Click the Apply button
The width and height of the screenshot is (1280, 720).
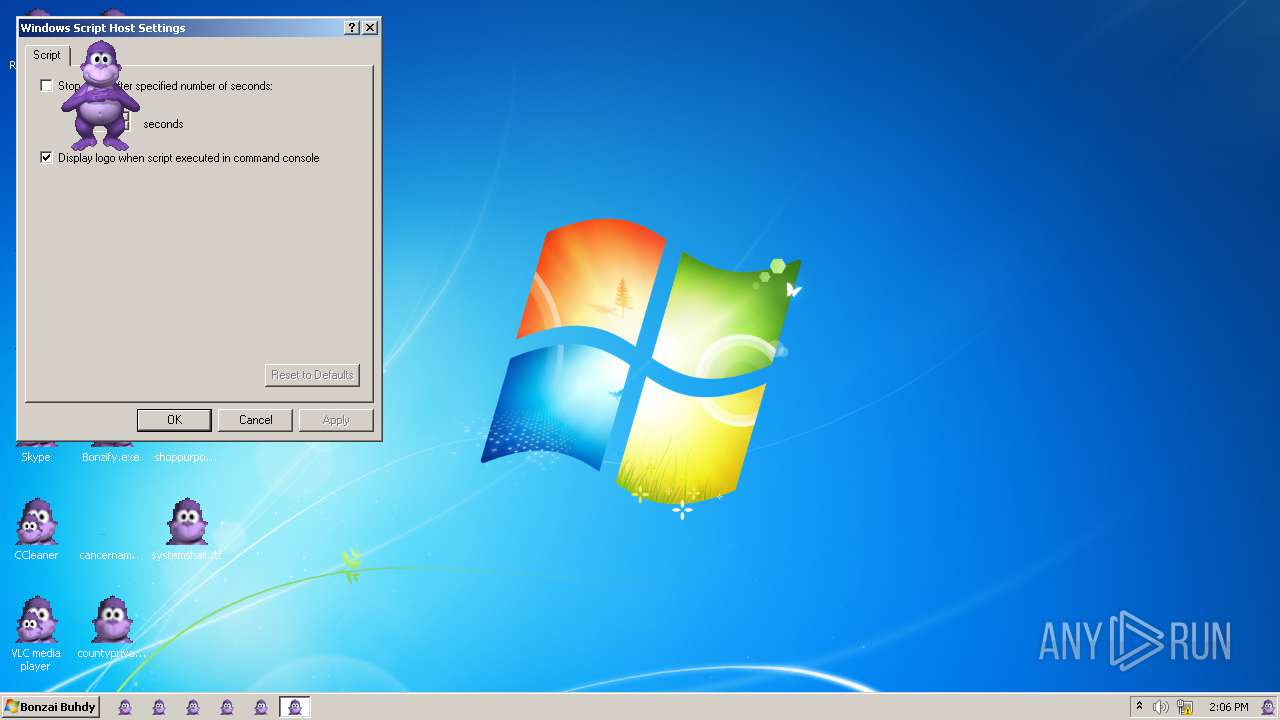pyautogui.click(x=336, y=420)
